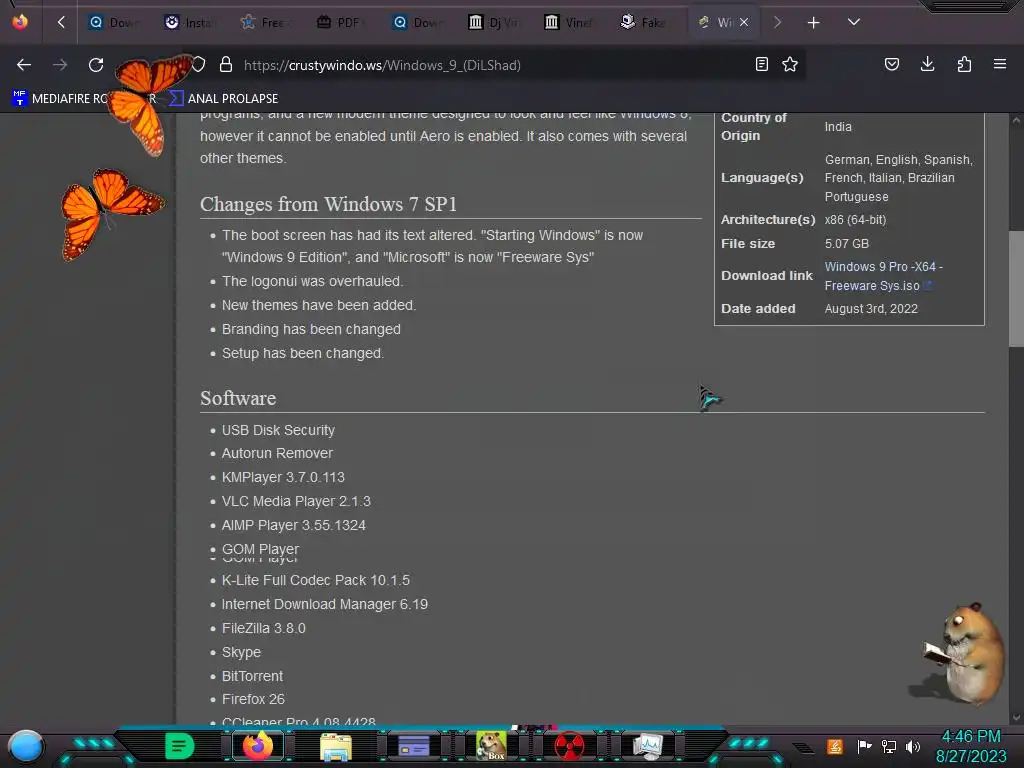
Task: Switch to the Vine tab
Action: click(569, 22)
